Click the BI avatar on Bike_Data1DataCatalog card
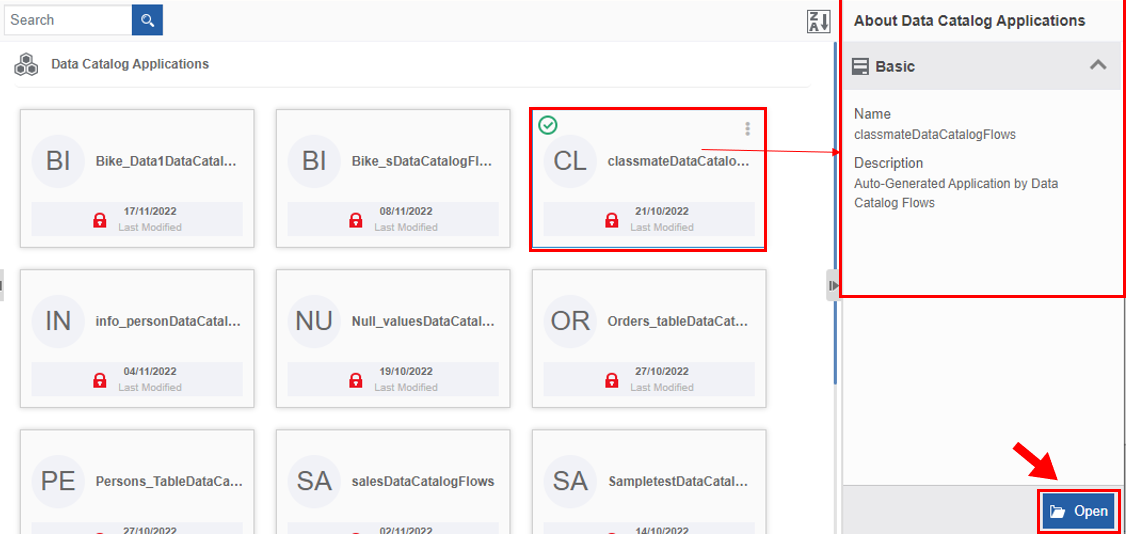The height and width of the screenshot is (534, 1128). tap(58, 161)
